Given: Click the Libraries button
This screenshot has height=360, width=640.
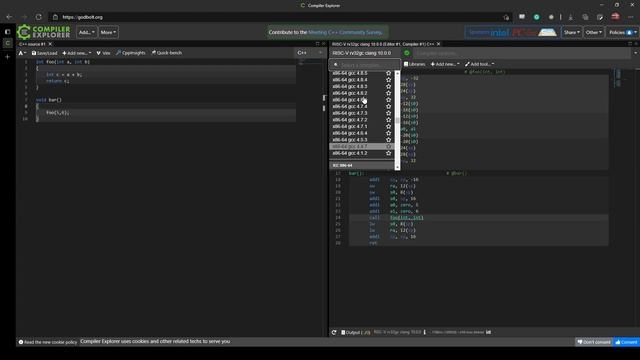Looking at the screenshot, I should pos(414,64).
